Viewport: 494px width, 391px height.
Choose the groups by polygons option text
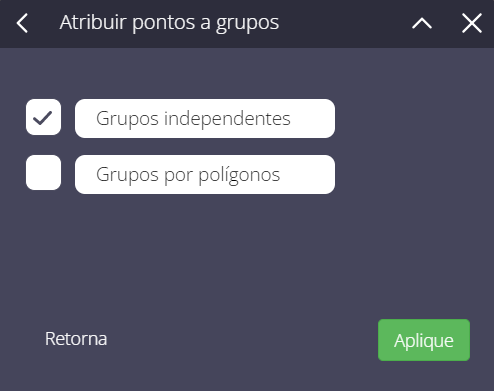188,175
